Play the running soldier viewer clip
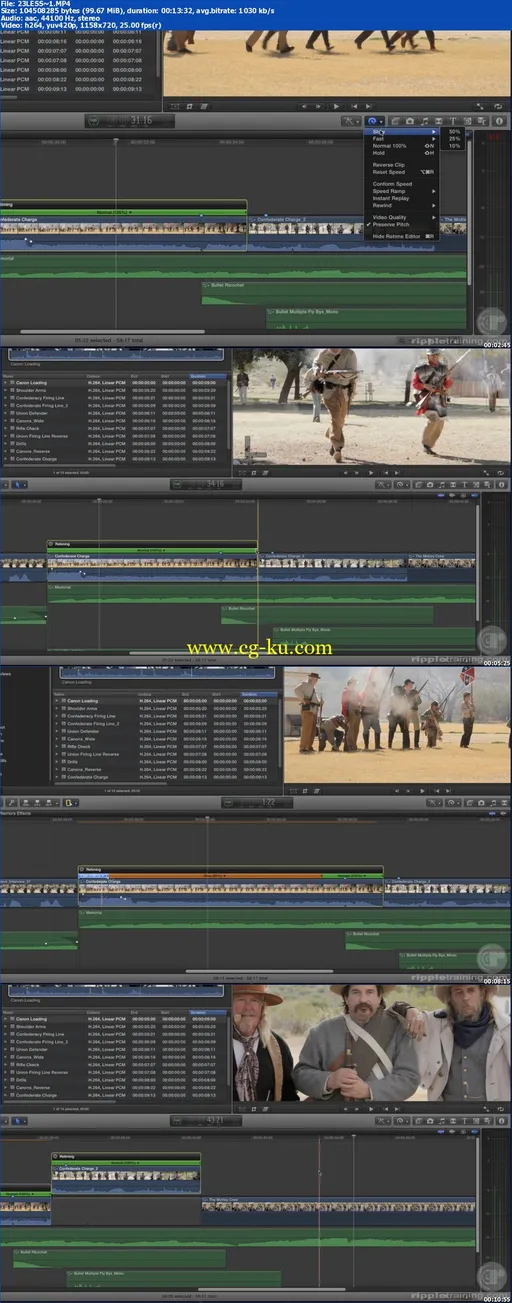The height and width of the screenshot is (1303, 512). click(370, 472)
